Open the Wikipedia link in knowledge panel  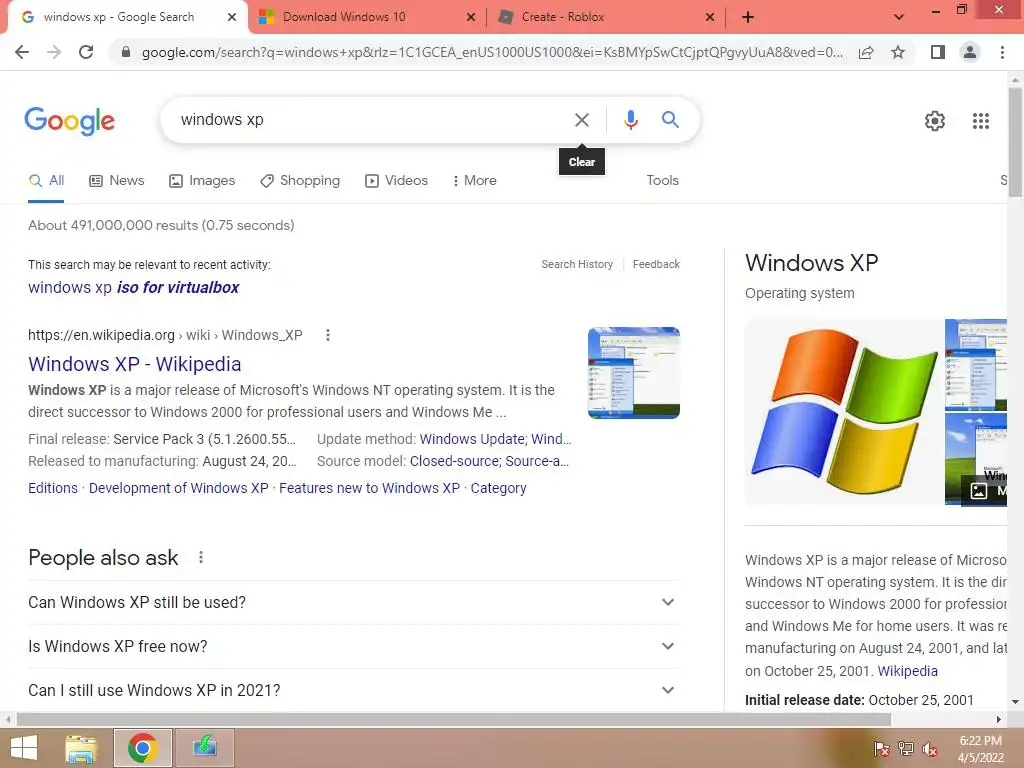click(x=907, y=671)
